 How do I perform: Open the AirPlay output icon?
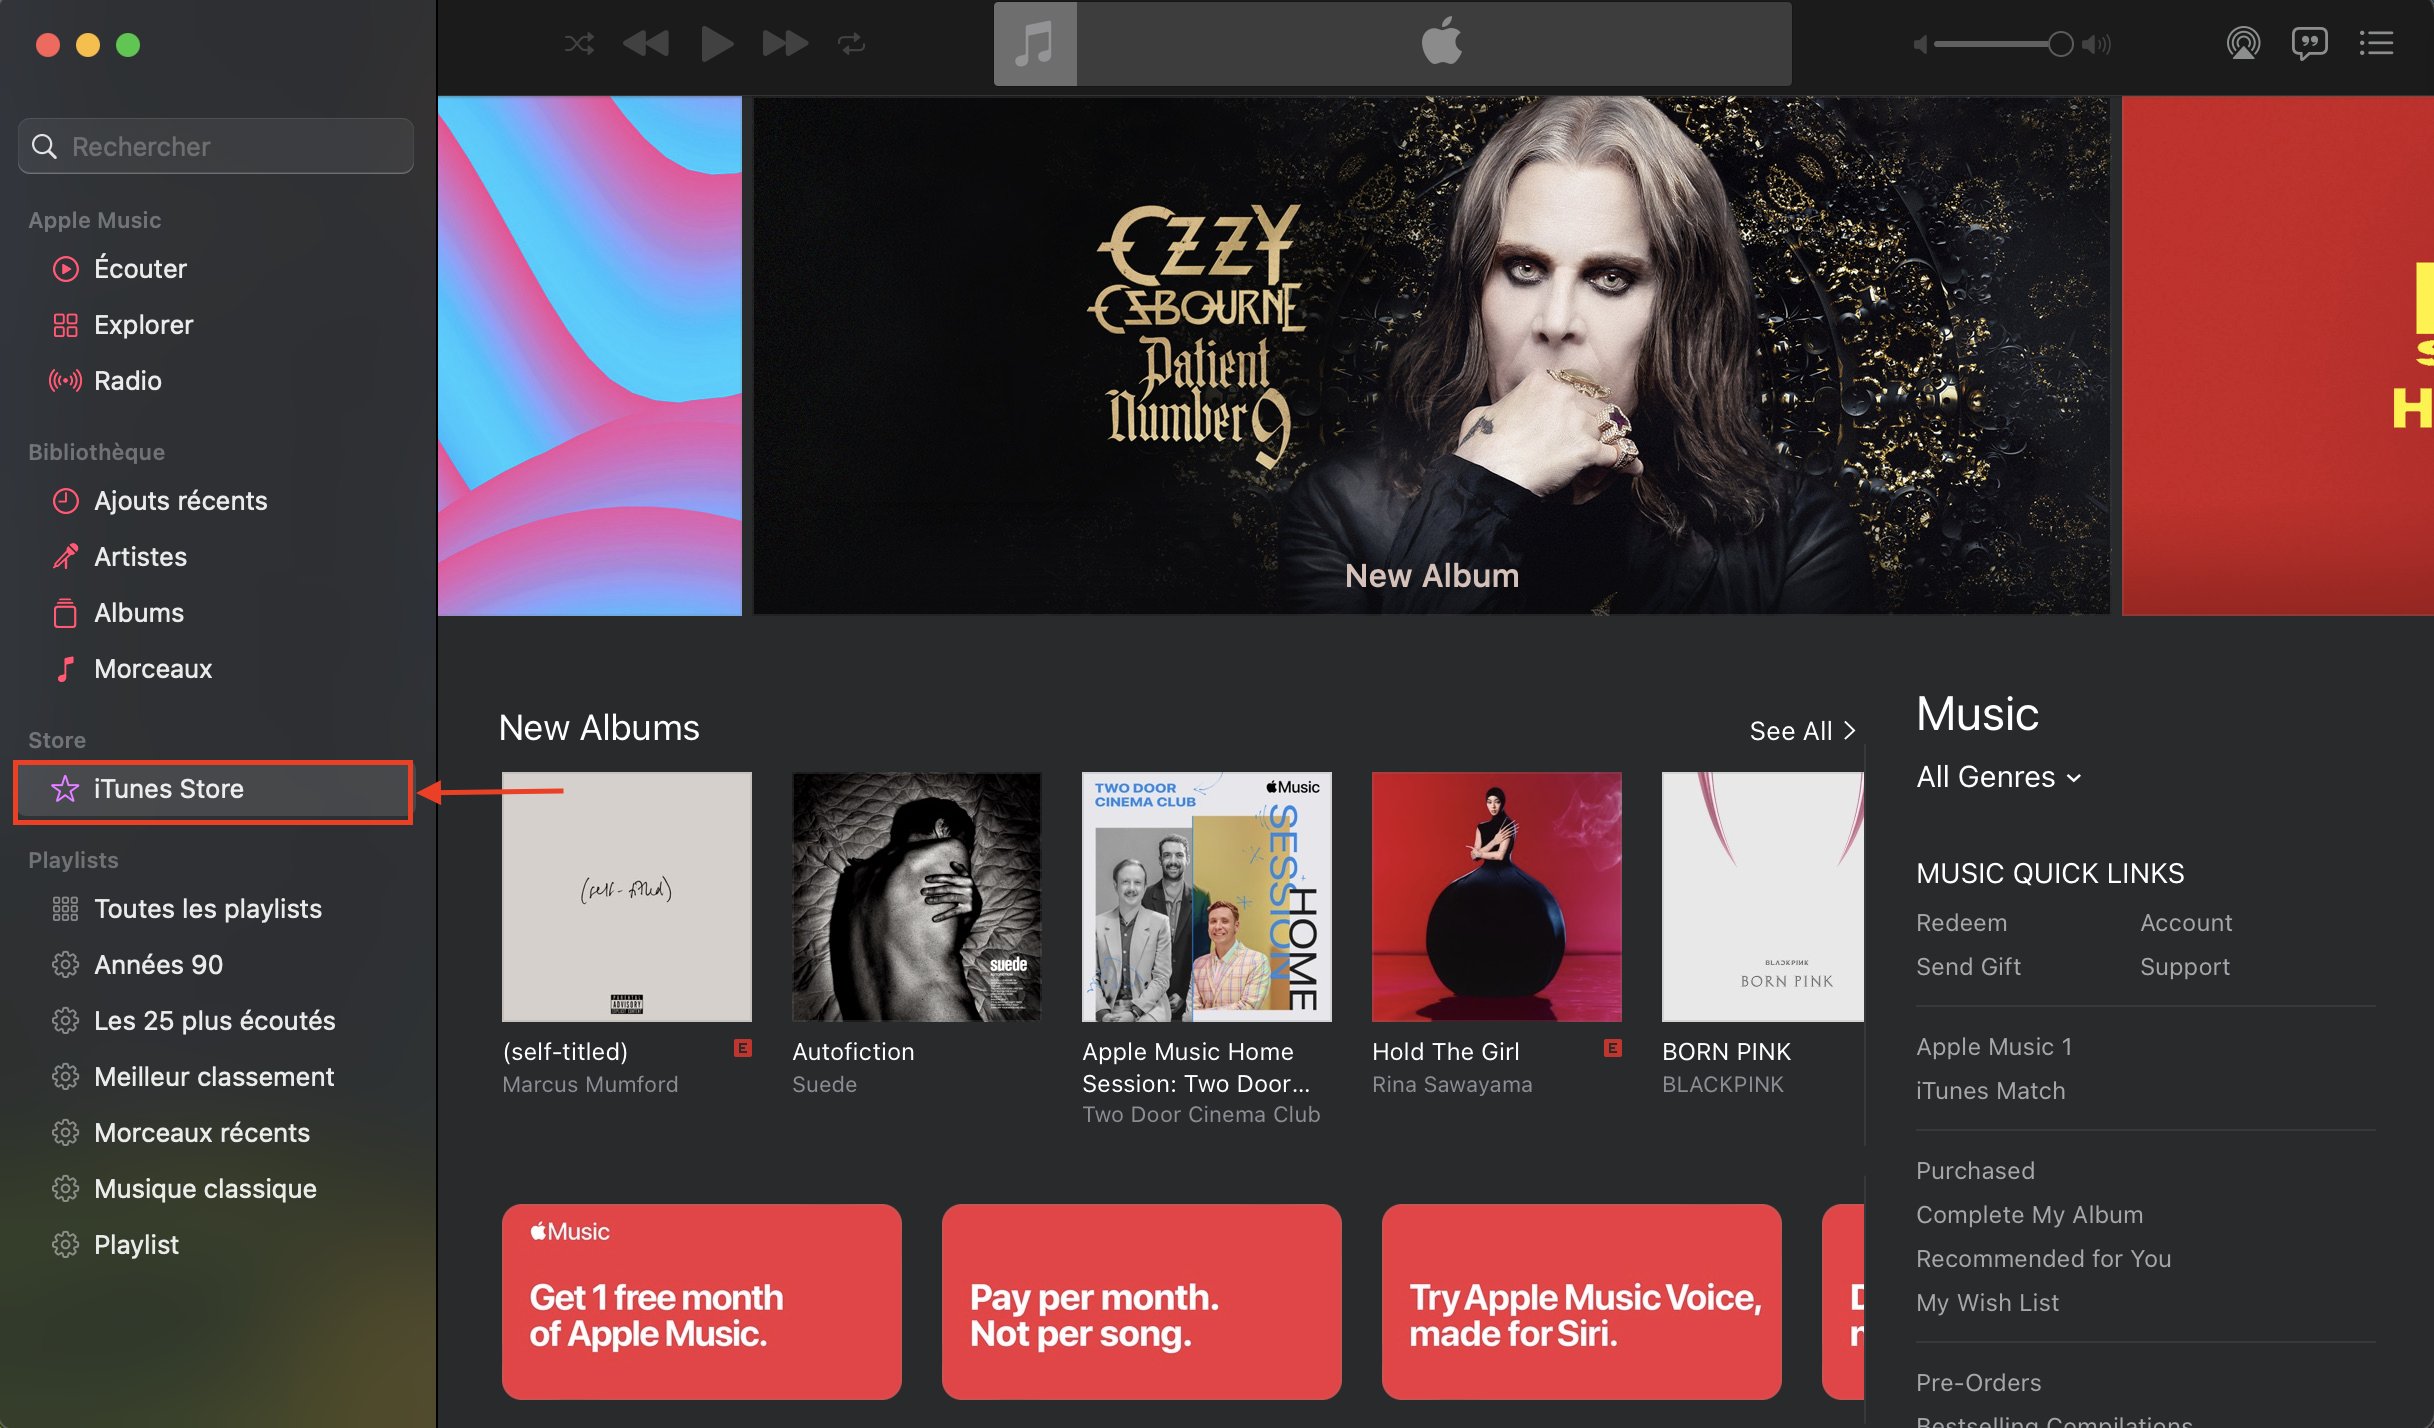pos(2243,43)
